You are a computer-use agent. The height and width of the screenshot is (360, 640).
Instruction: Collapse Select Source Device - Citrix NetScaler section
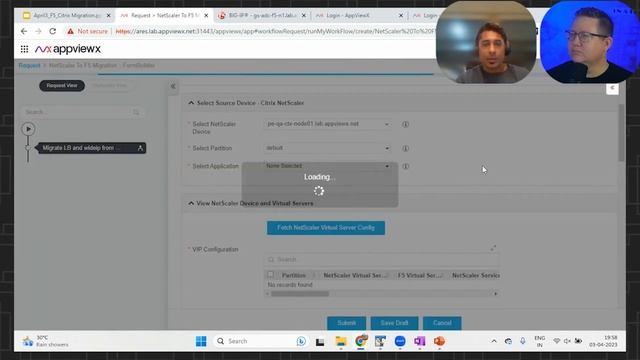tap(191, 103)
